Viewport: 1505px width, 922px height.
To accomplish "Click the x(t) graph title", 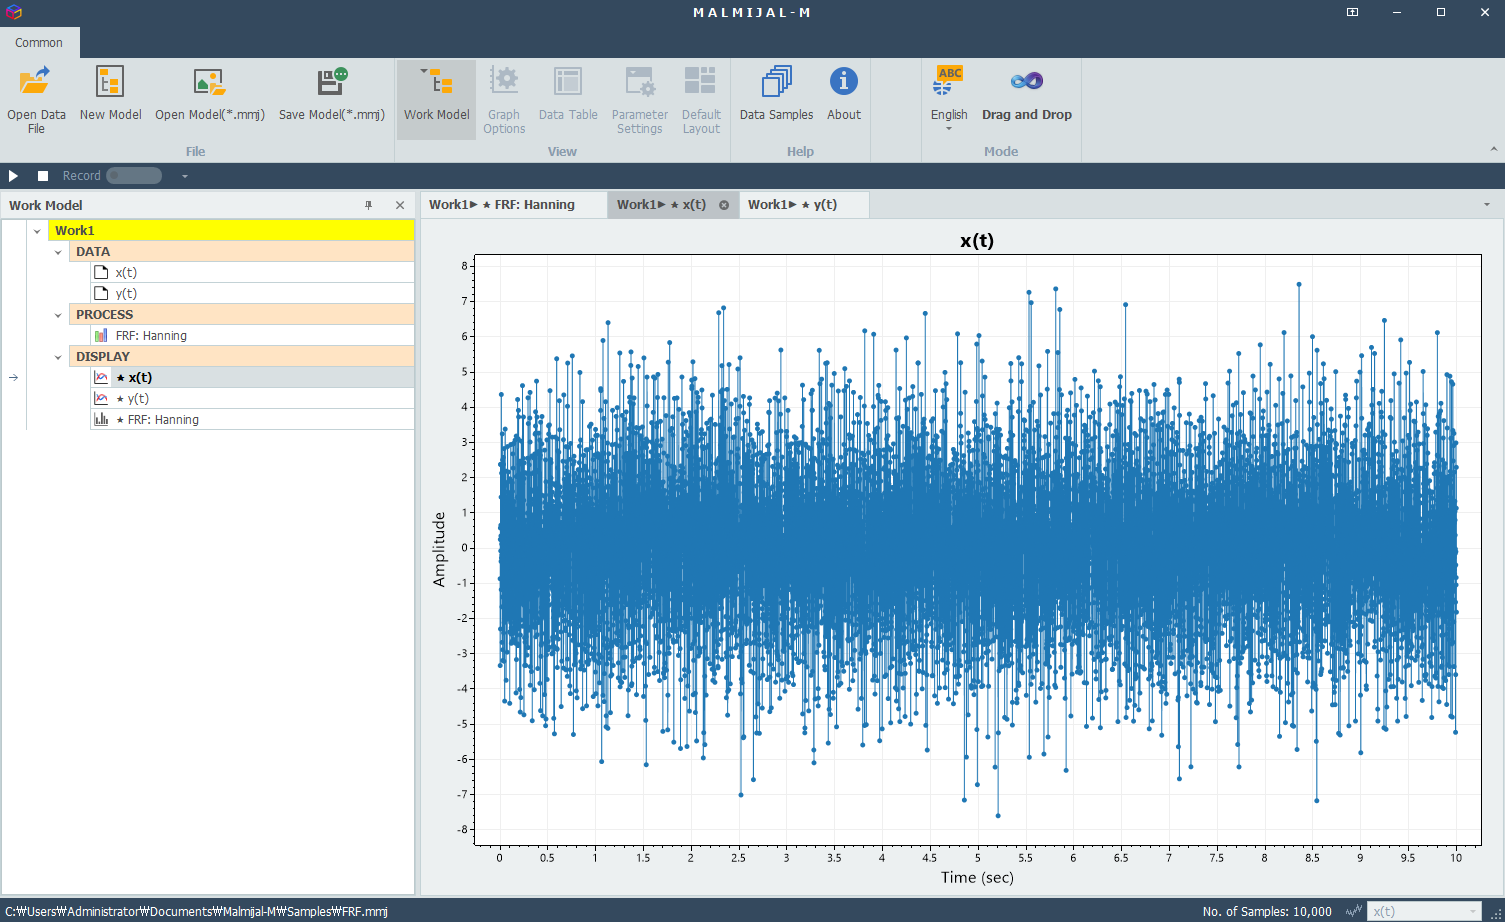I will (x=977, y=241).
